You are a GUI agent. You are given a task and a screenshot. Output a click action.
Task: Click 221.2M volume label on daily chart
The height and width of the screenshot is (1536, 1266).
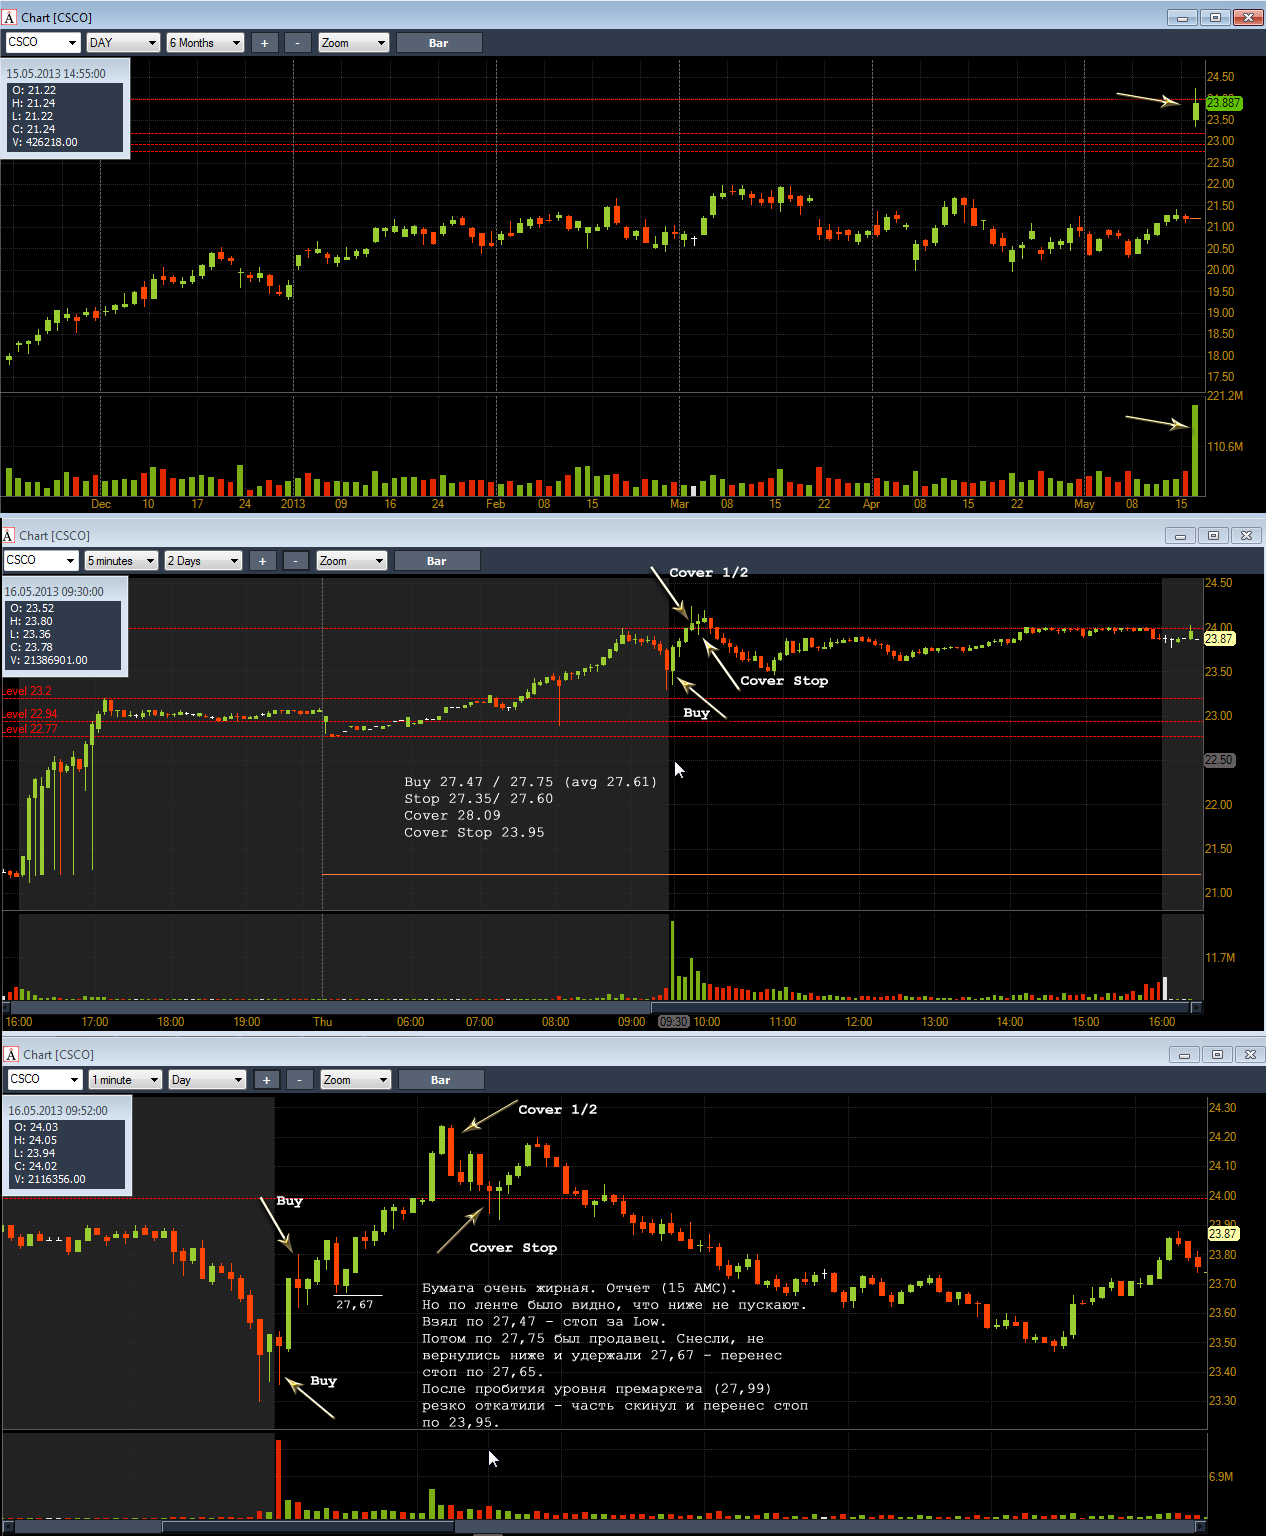[x=1225, y=396]
